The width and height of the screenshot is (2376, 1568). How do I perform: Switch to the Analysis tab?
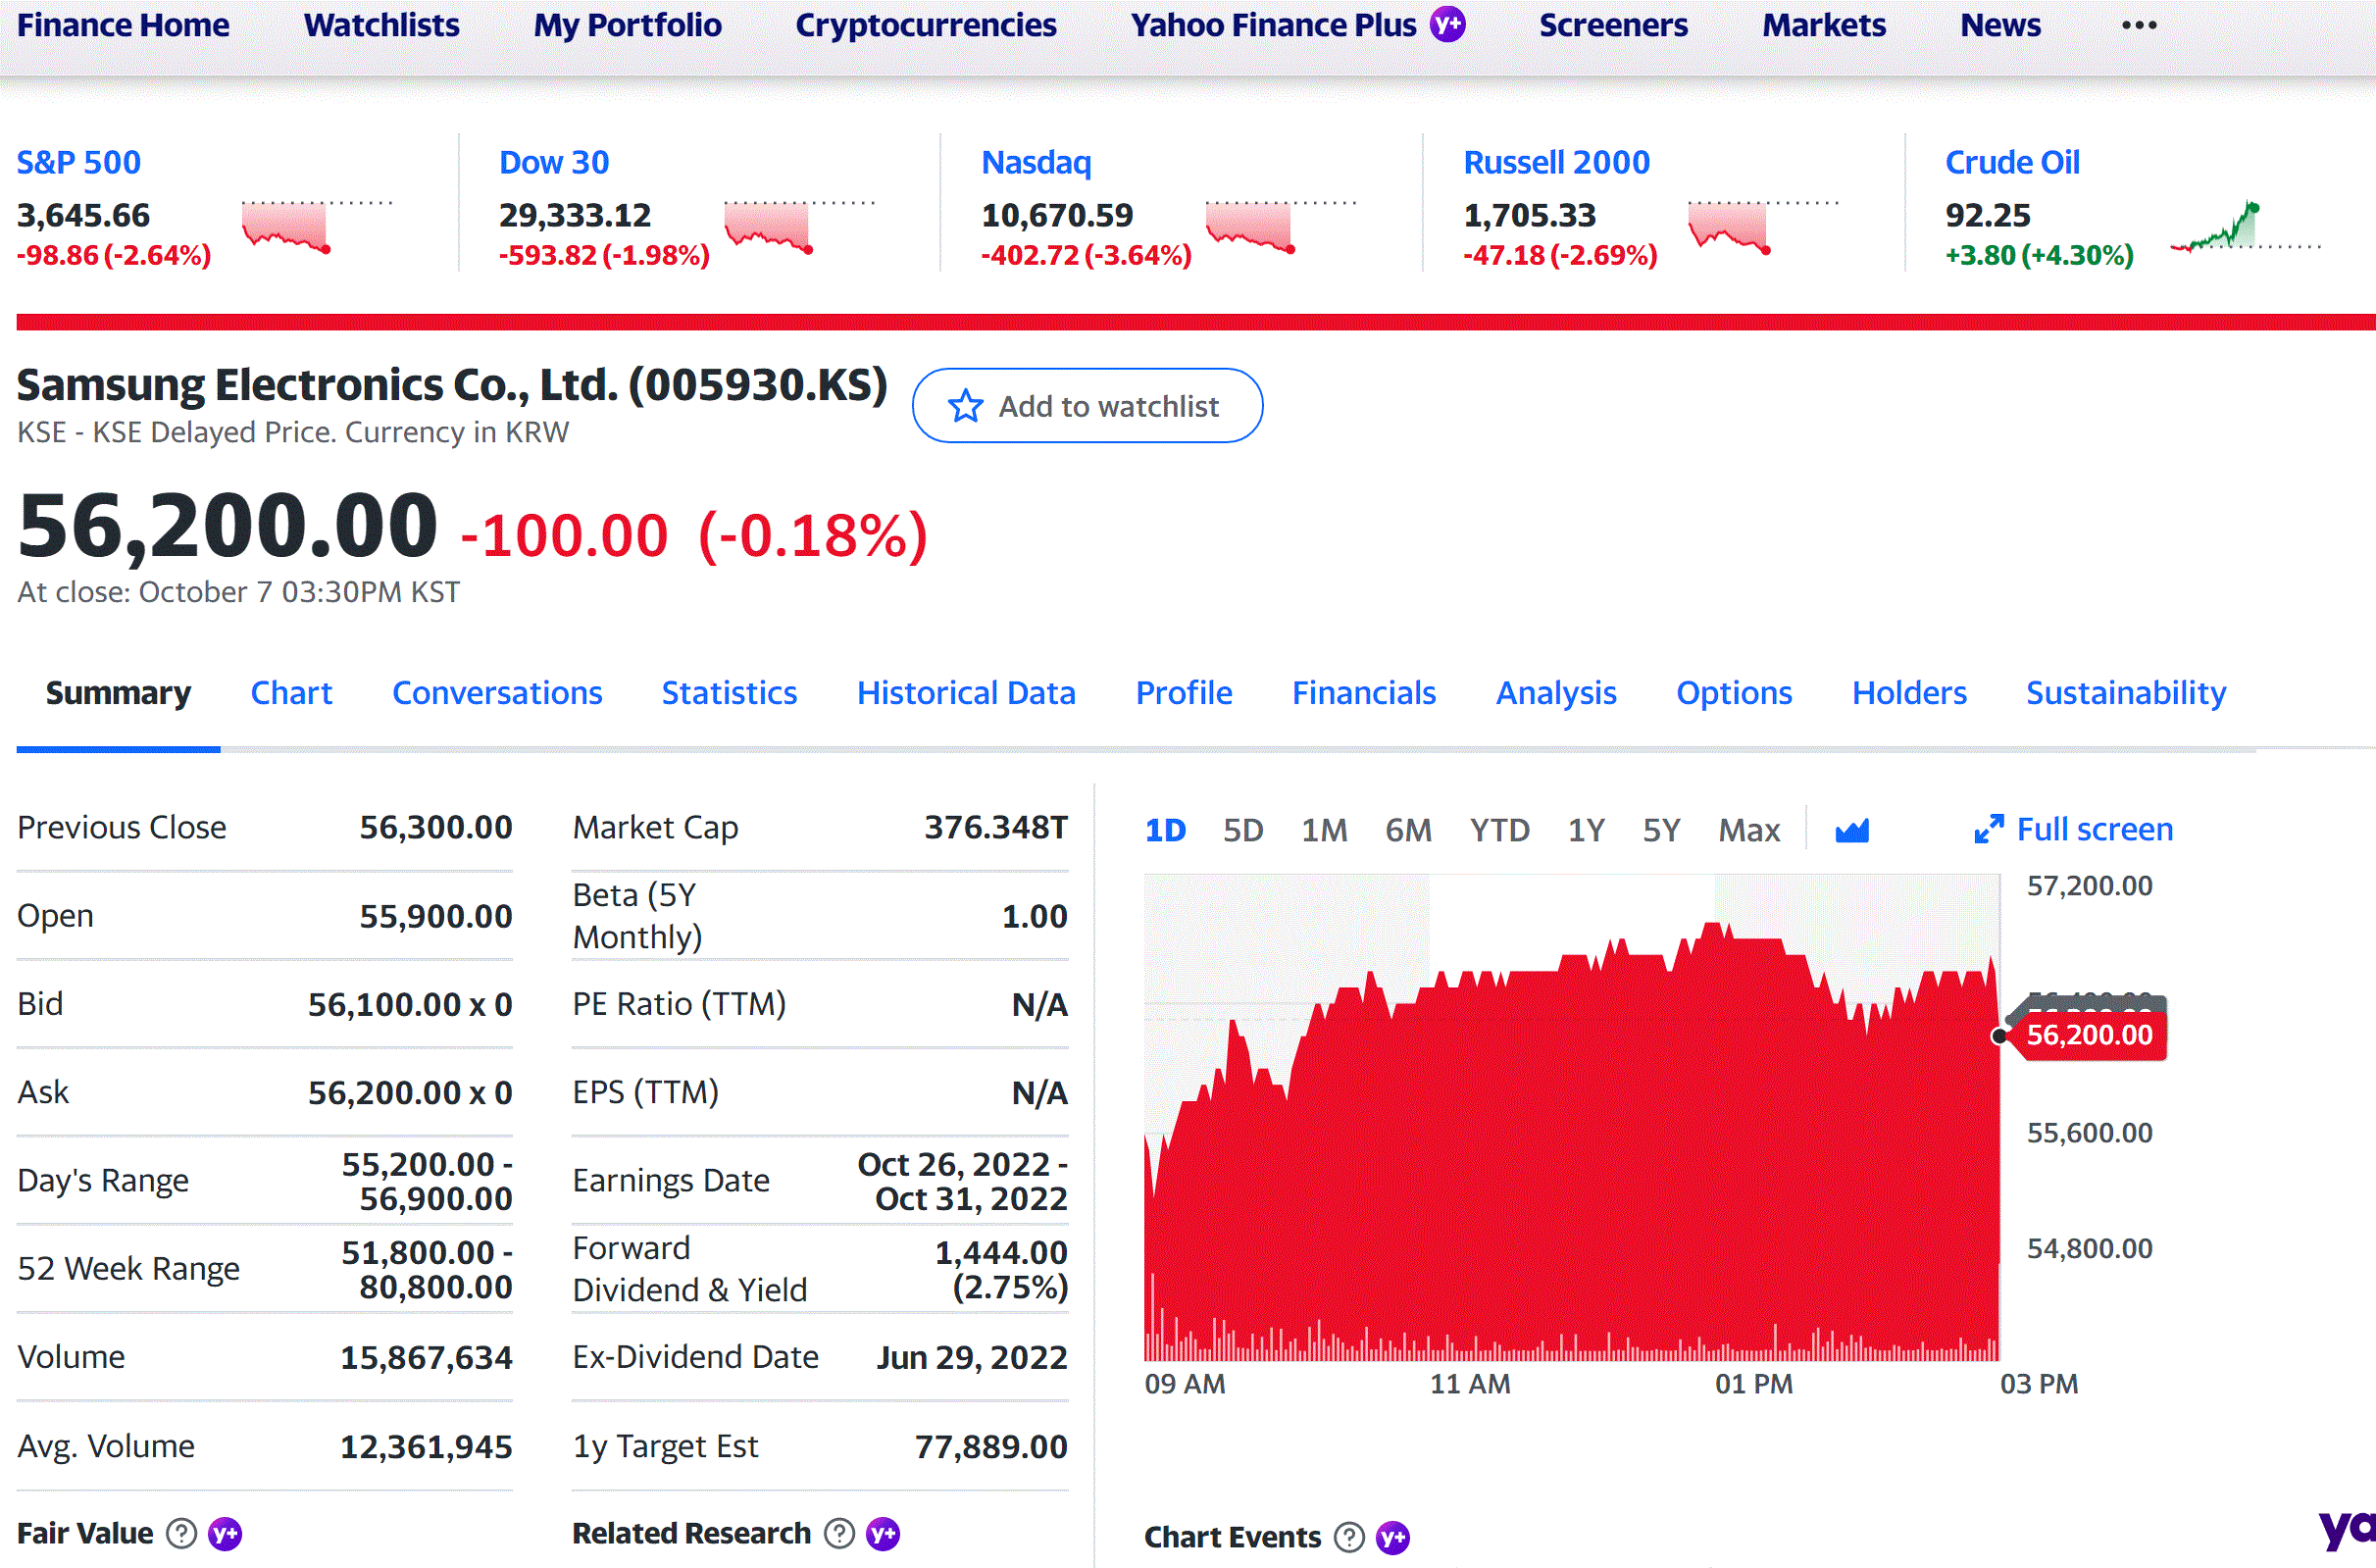coord(1556,693)
